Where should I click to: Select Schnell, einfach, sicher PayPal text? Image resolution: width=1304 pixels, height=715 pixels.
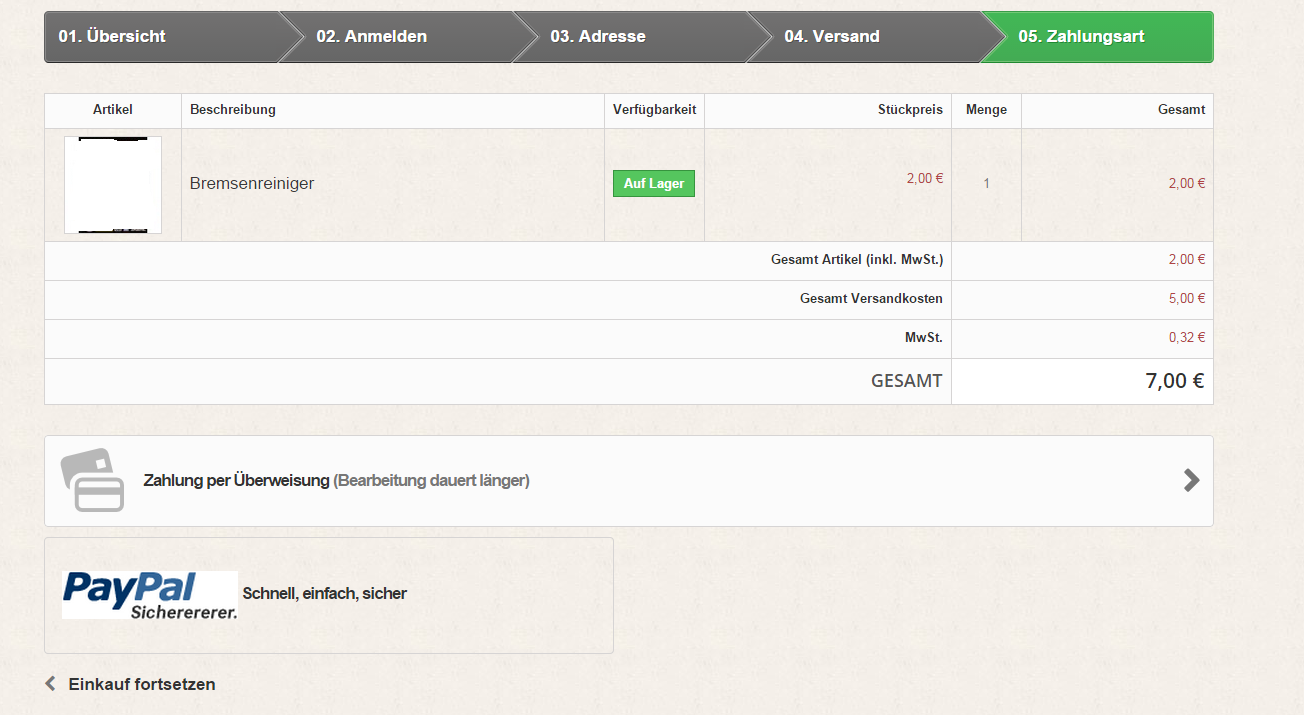325,594
